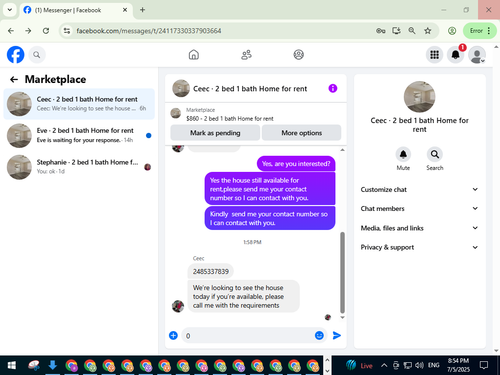Click the Facebook search magnifier icon
500x375 pixels.
pos(37,55)
